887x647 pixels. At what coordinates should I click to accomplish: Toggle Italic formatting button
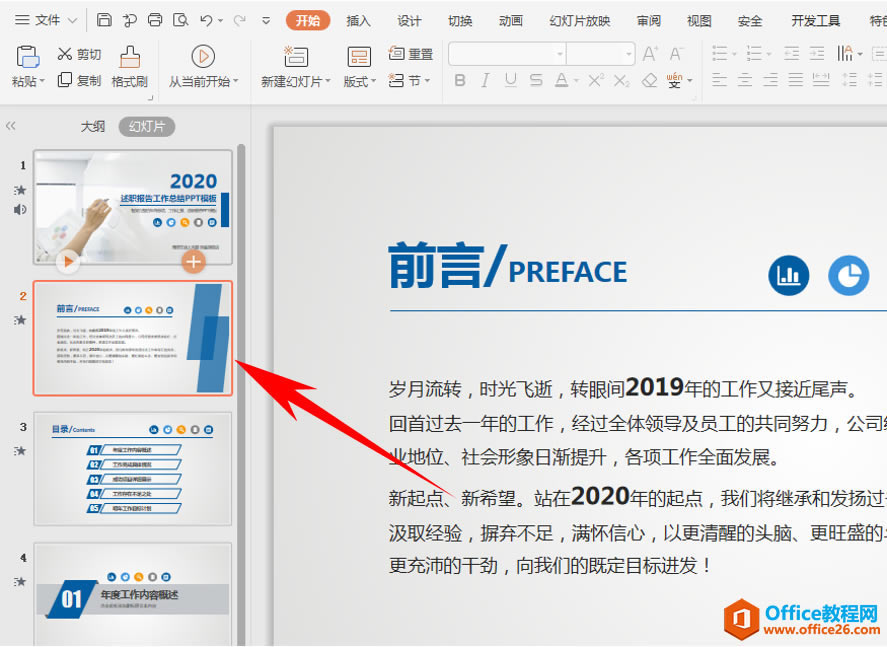(x=485, y=80)
